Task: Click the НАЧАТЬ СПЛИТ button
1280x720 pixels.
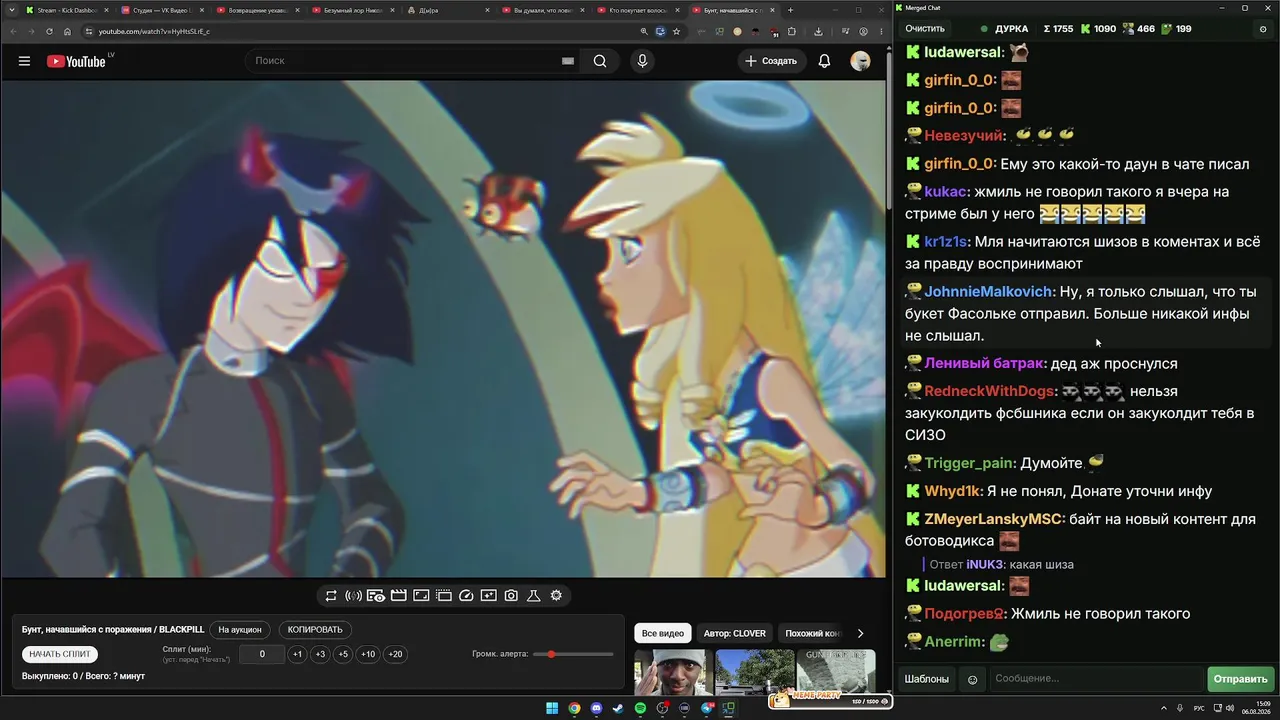Action: click(60, 654)
